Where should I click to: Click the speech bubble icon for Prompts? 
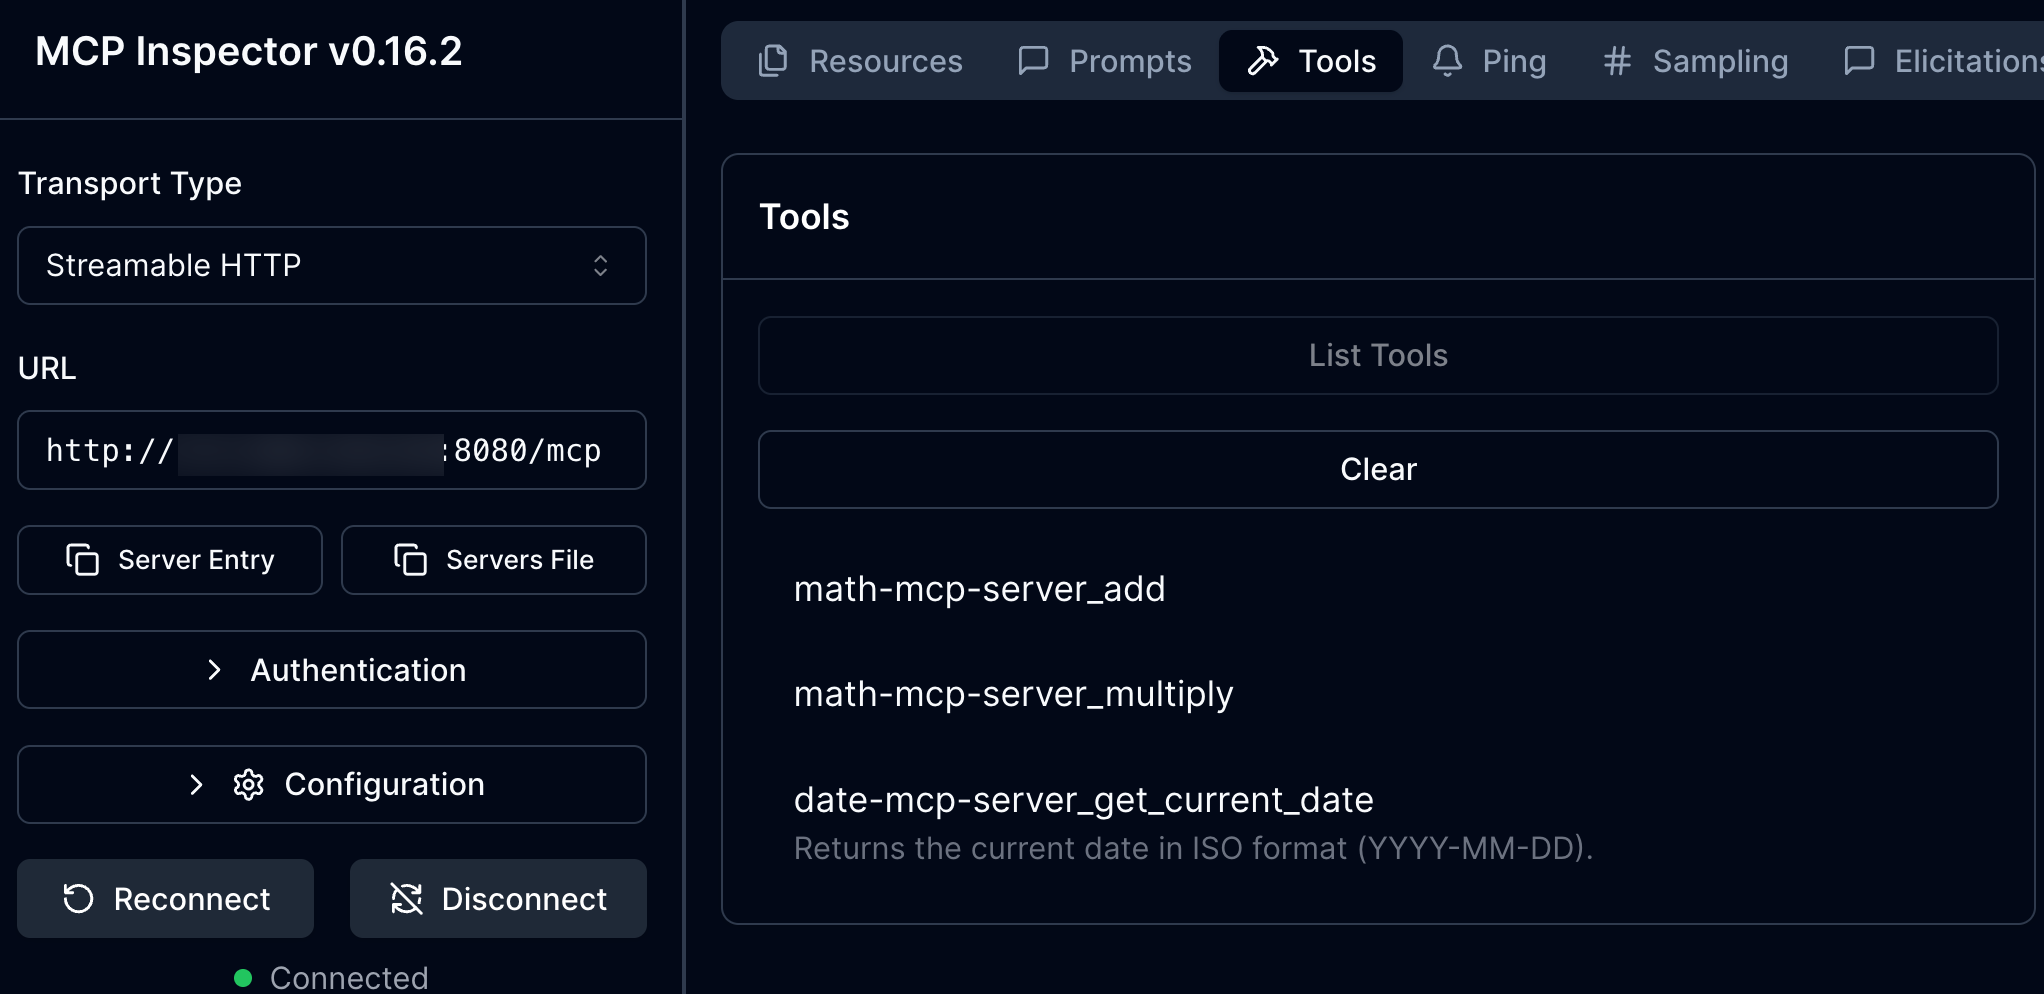point(1033,61)
